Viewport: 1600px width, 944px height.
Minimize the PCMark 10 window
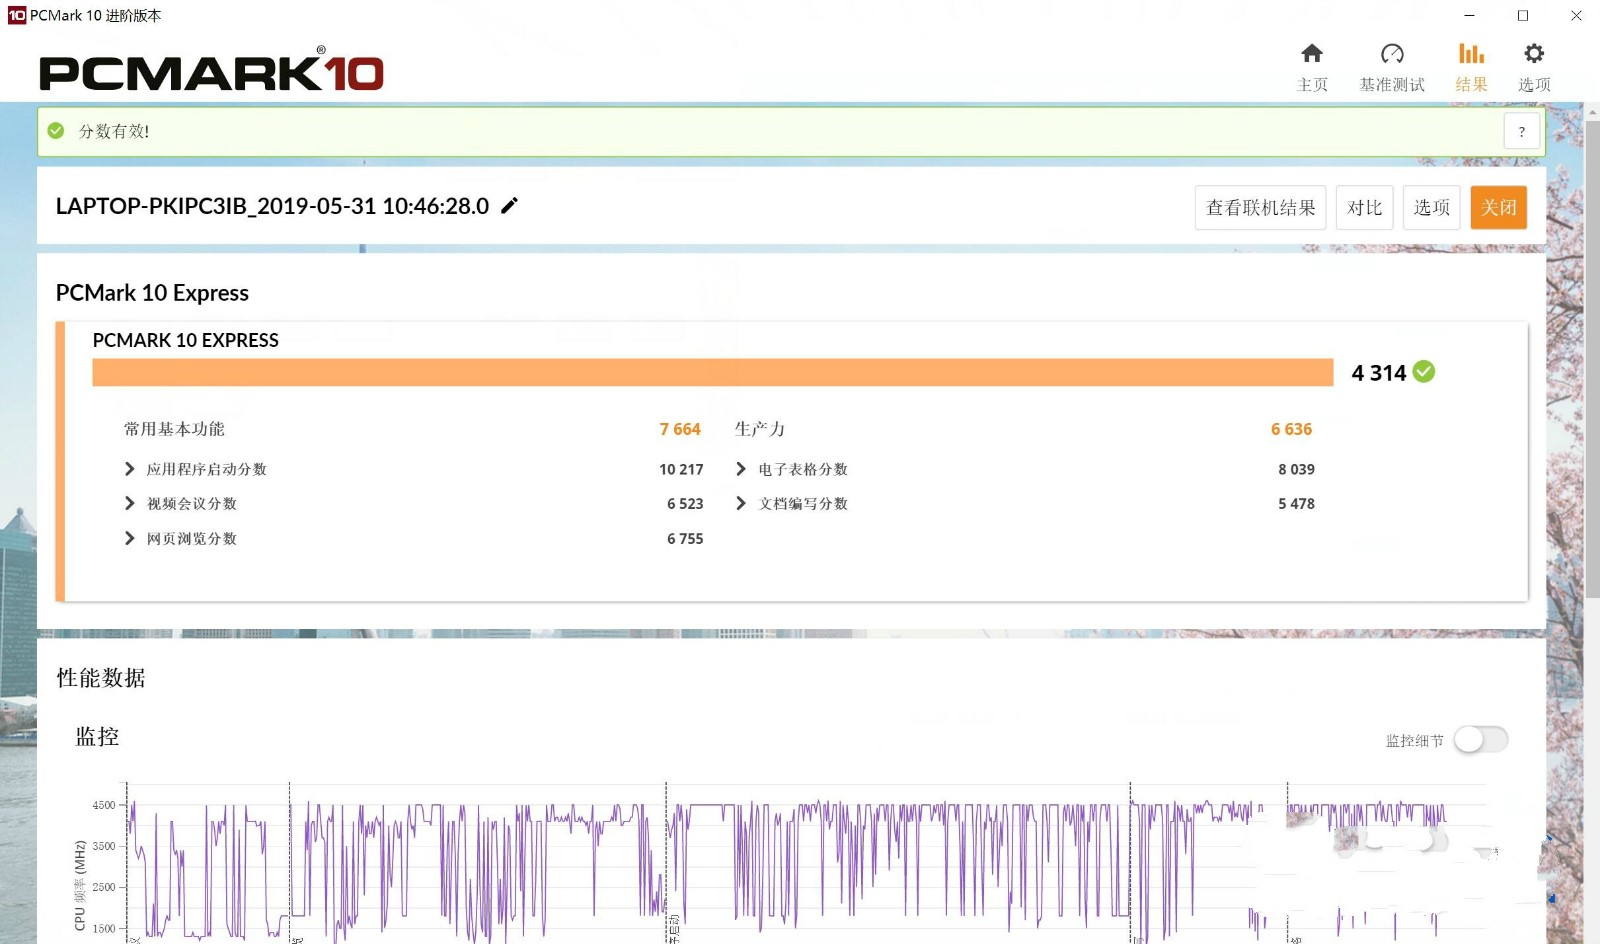click(1469, 15)
